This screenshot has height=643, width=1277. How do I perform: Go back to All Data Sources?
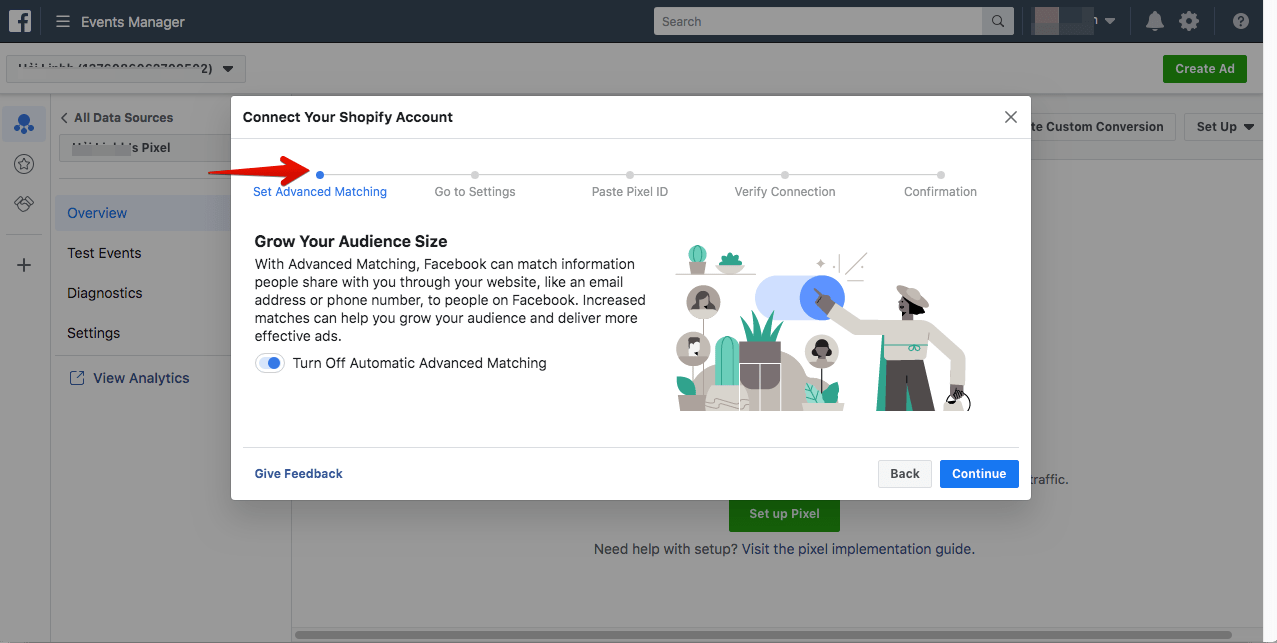click(x=116, y=118)
